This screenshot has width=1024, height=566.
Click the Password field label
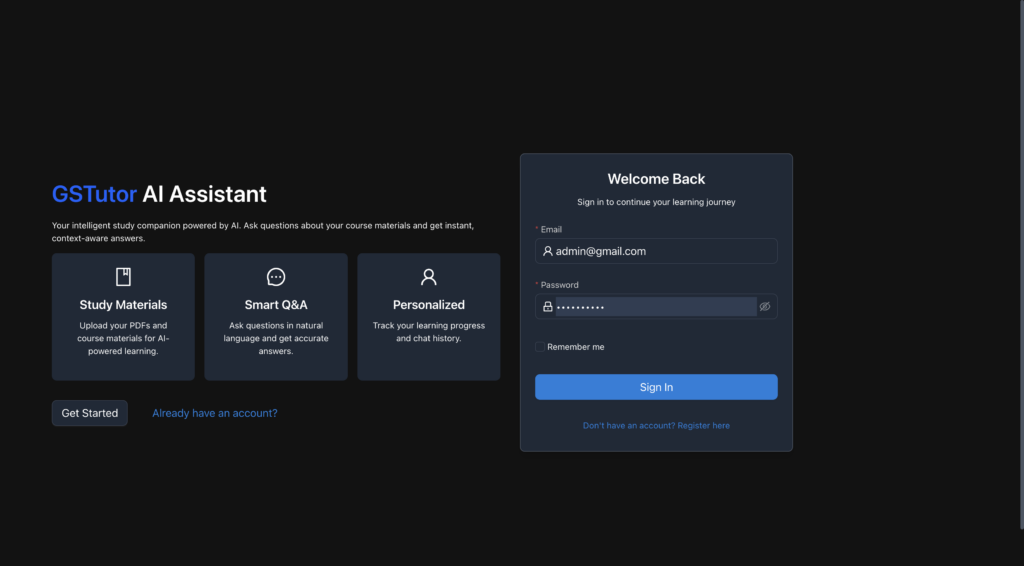coord(559,285)
